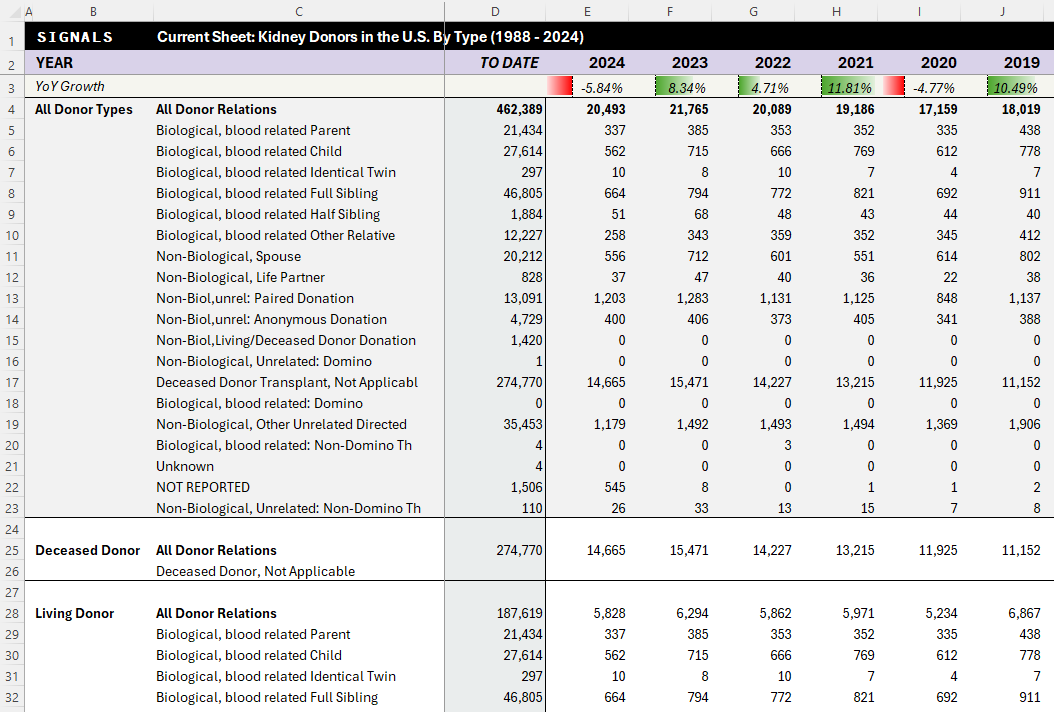Select the 10.49% growth cell
1054x712 pixels.
point(1002,87)
